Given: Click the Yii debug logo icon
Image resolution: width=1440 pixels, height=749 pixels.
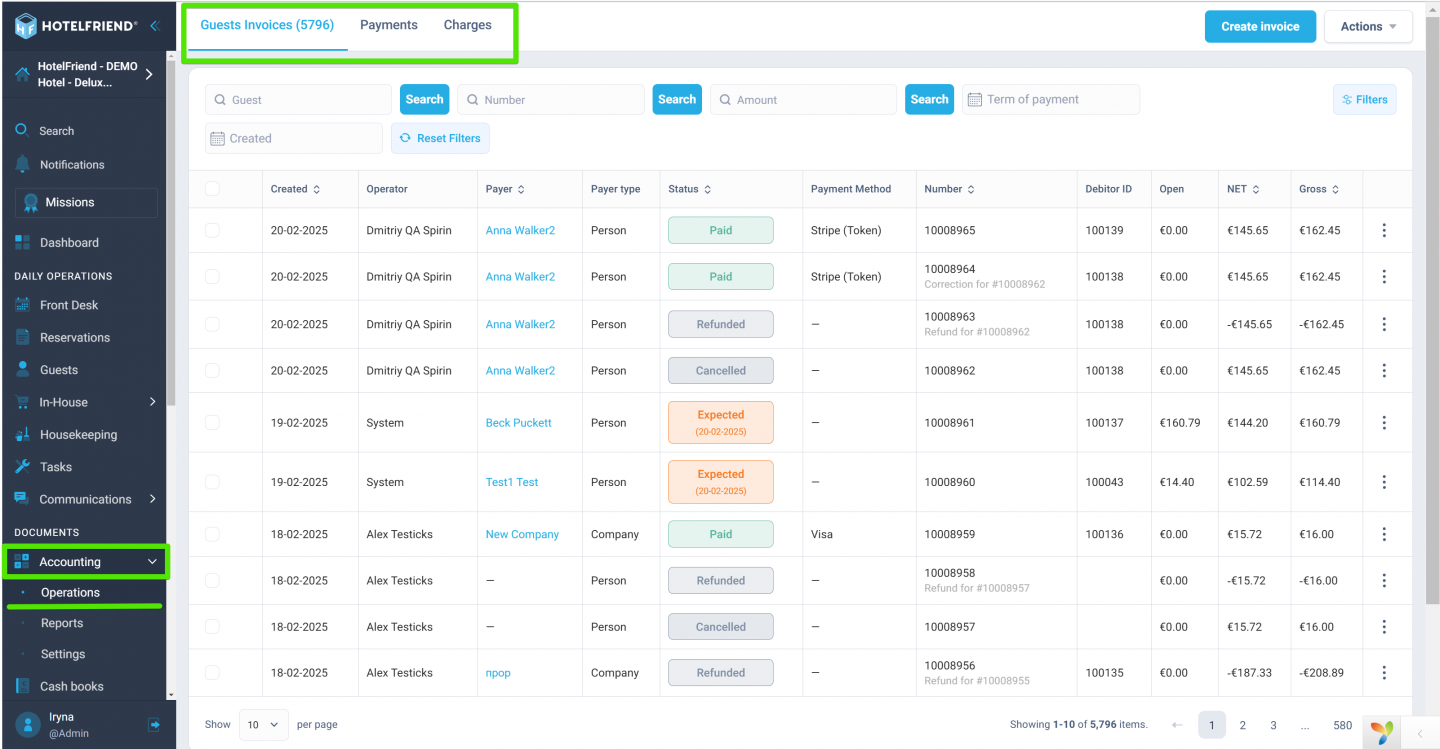Looking at the screenshot, I should (x=1381, y=732).
